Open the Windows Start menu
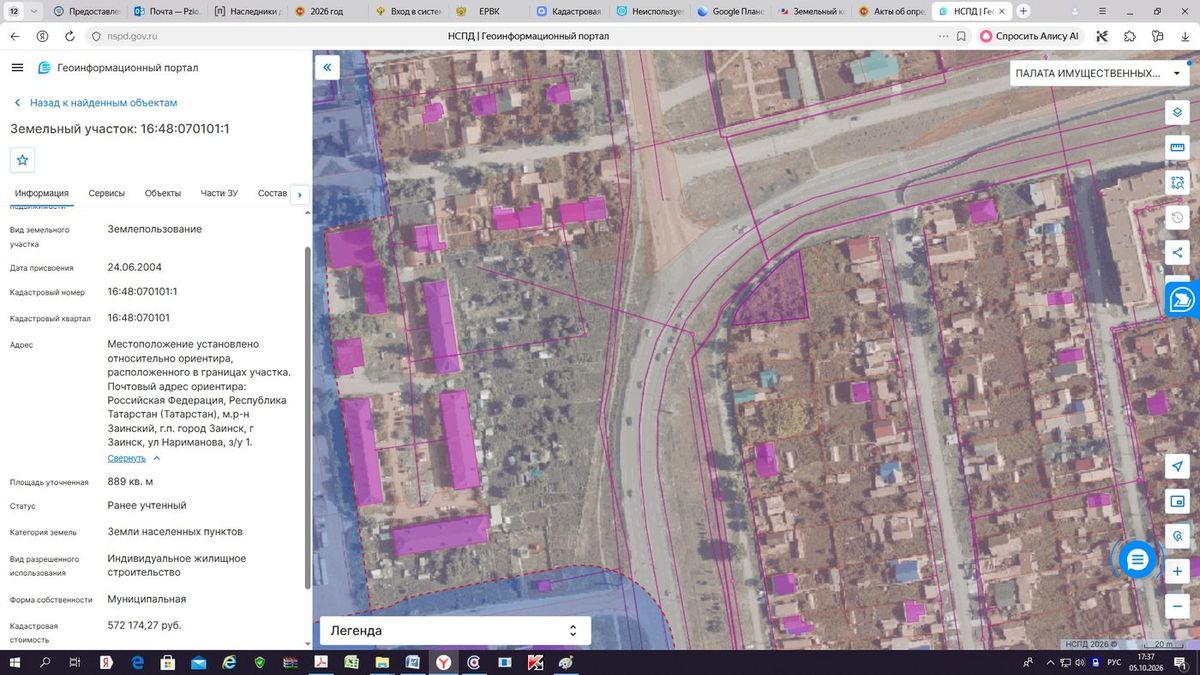The image size is (1200, 675). click(x=15, y=662)
